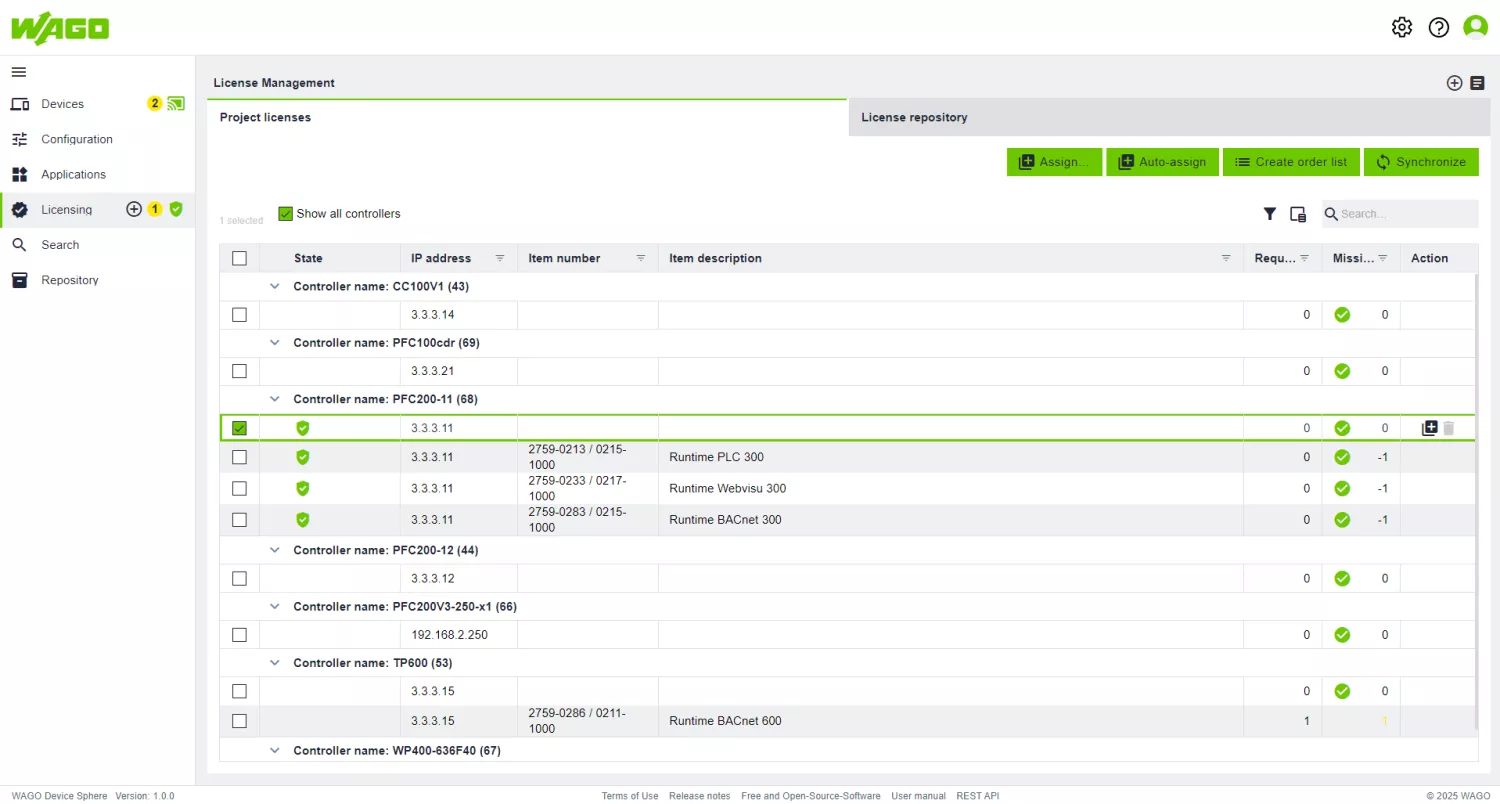Click the shield state icon for Runtime PLC 300

(x=303, y=457)
